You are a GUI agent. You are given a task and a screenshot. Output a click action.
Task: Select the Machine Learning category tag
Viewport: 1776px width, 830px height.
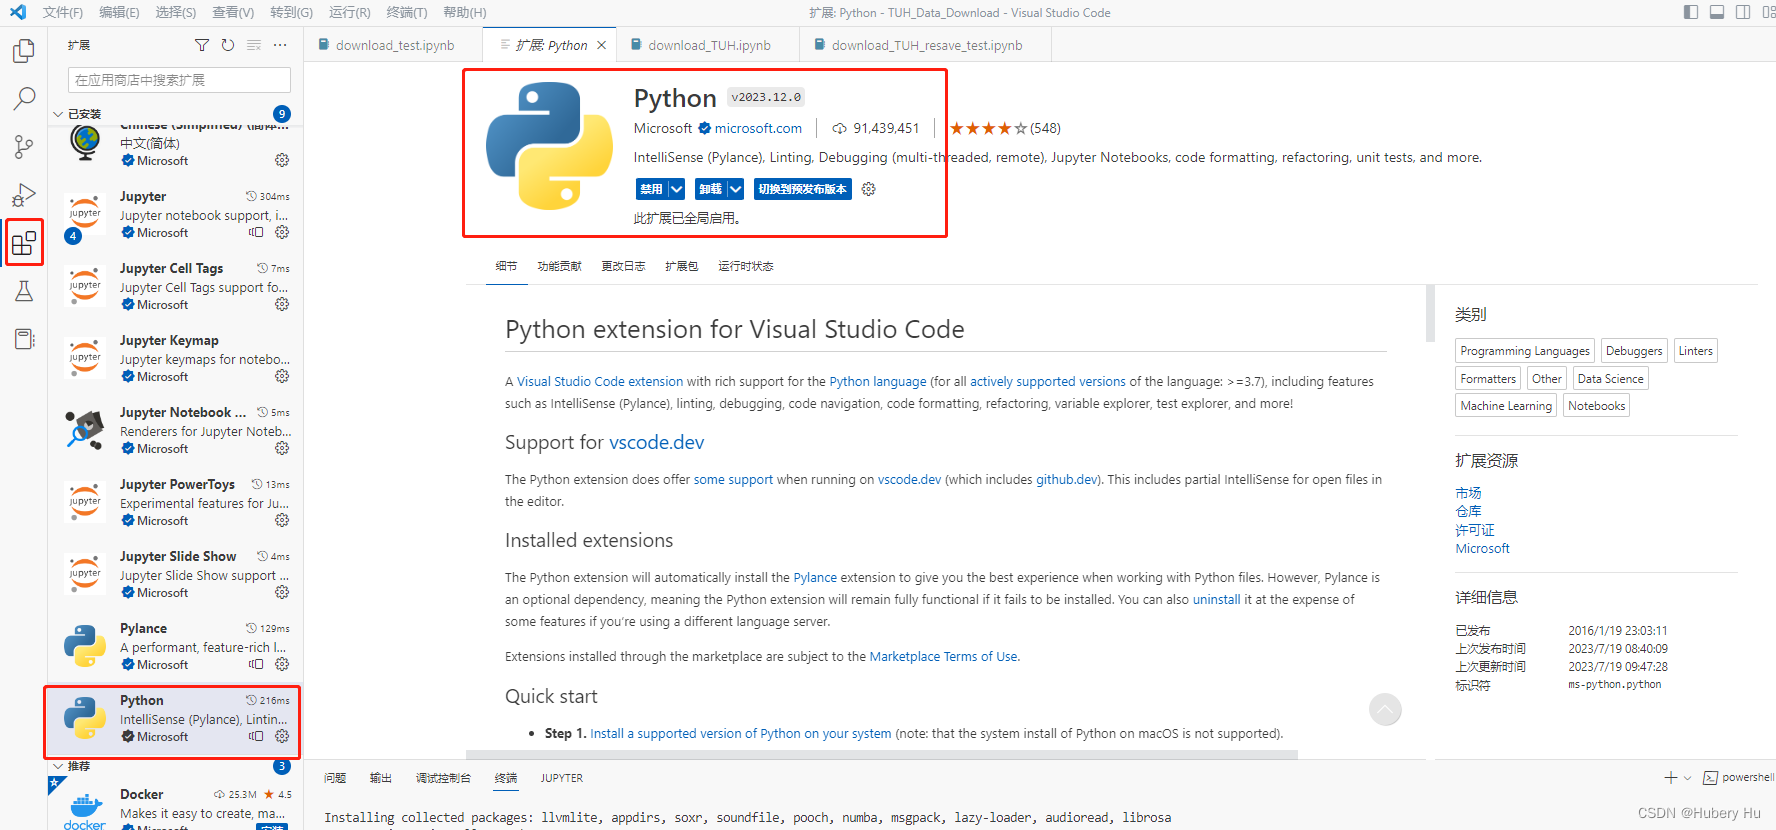pos(1506,405)
